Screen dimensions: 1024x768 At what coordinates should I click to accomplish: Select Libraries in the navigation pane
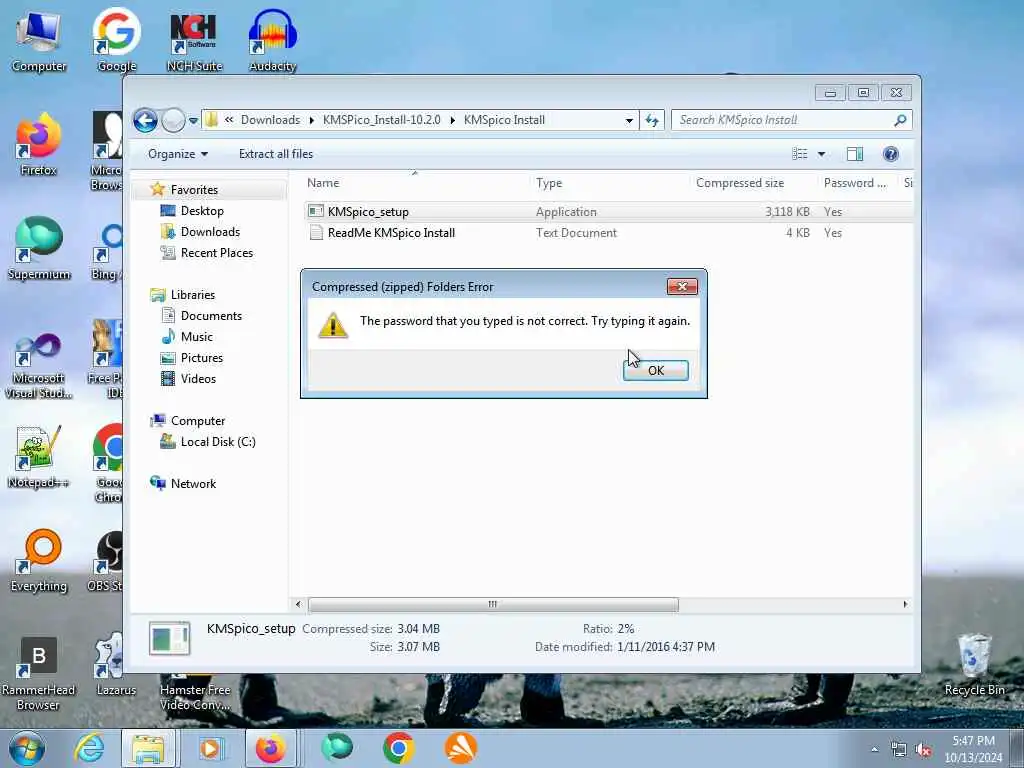193,295
